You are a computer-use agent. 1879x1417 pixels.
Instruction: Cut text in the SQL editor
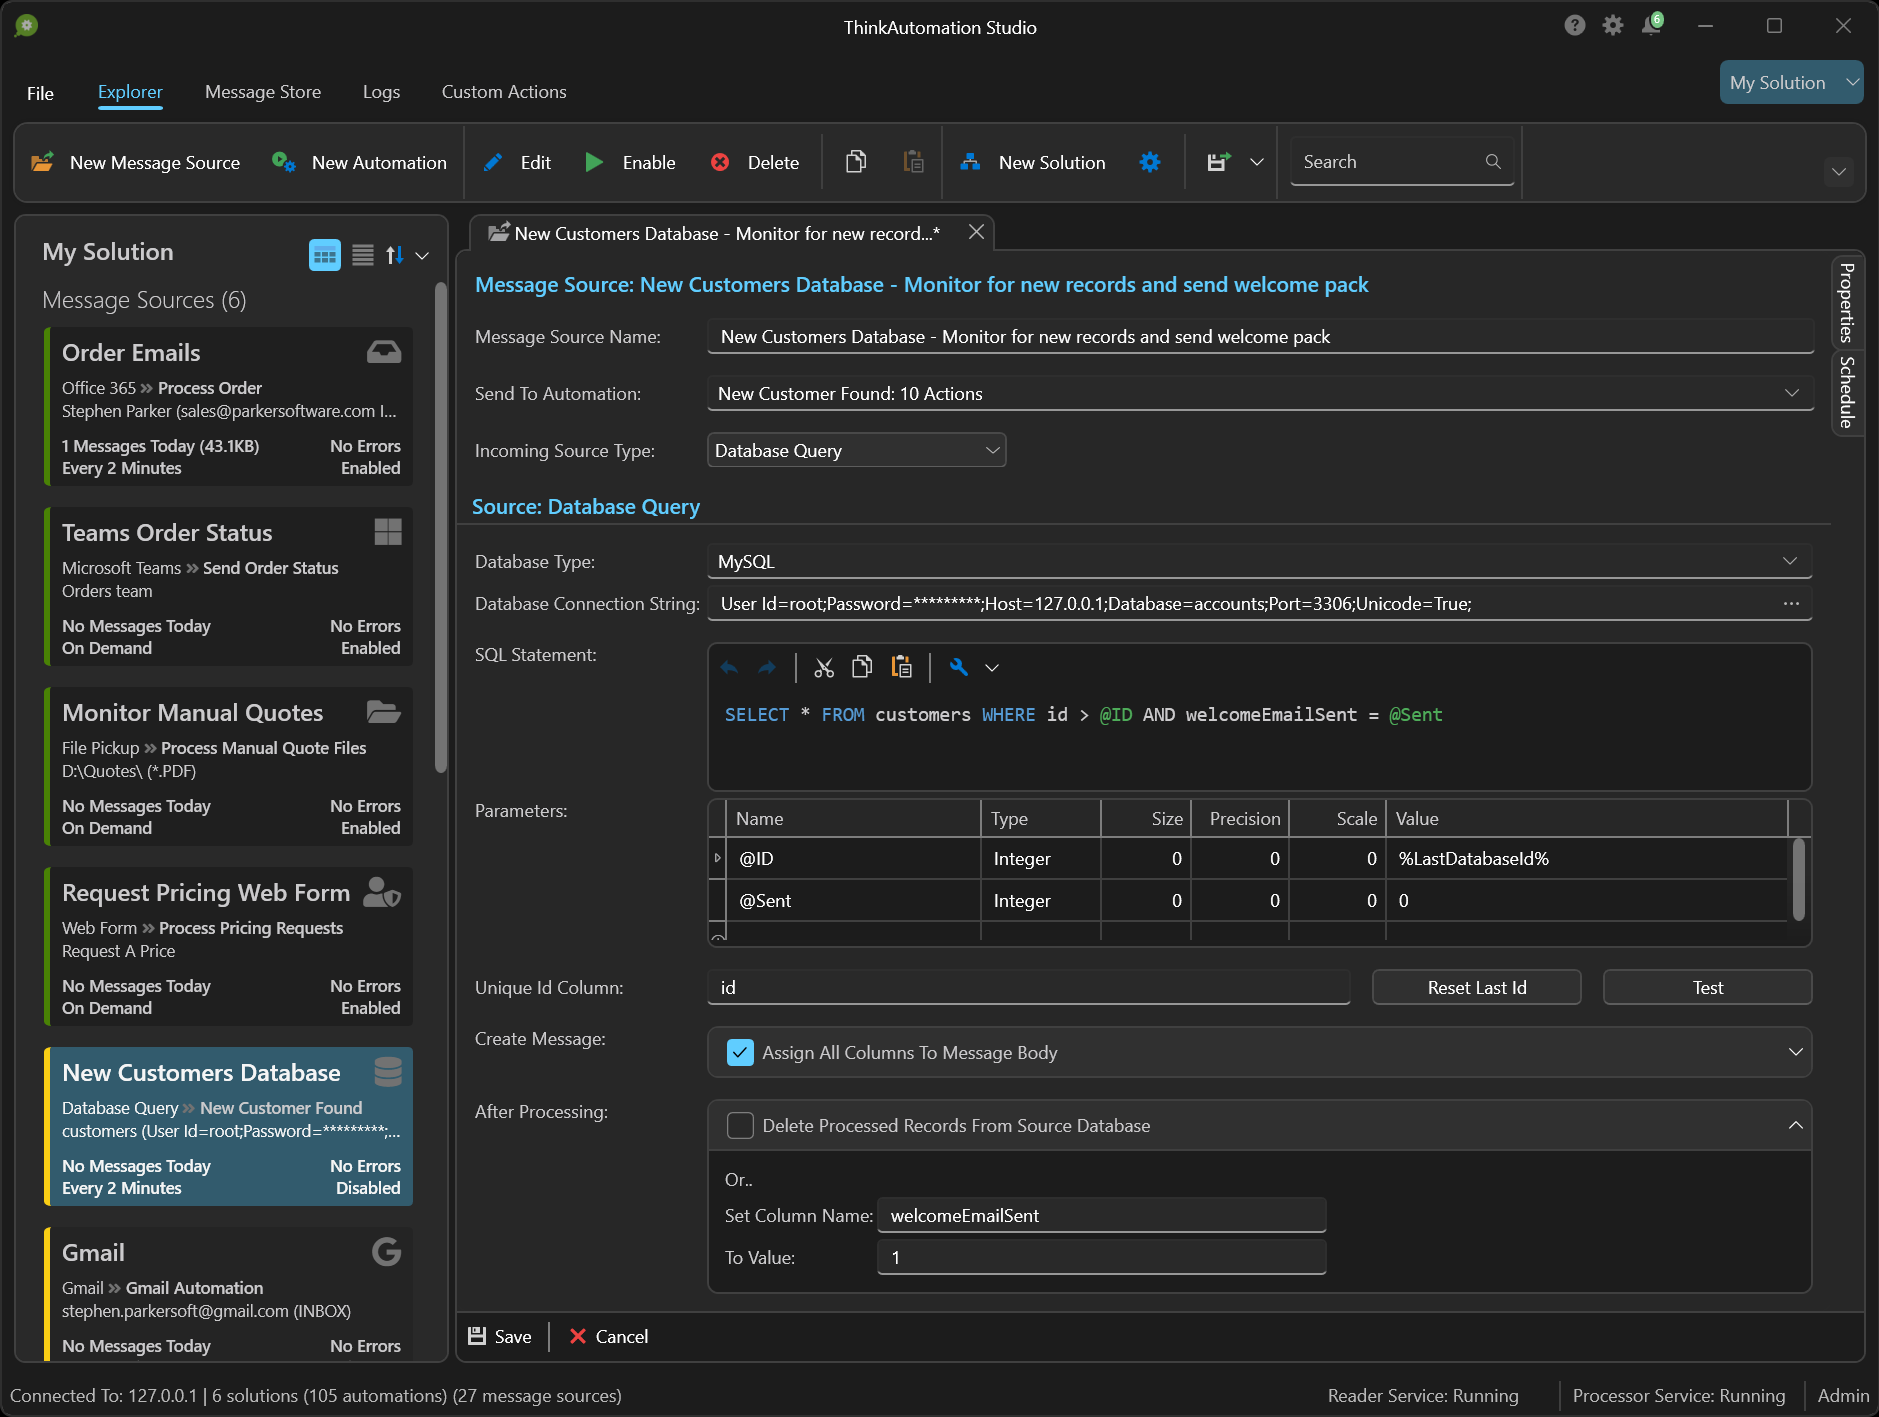(x=824, y=667)
